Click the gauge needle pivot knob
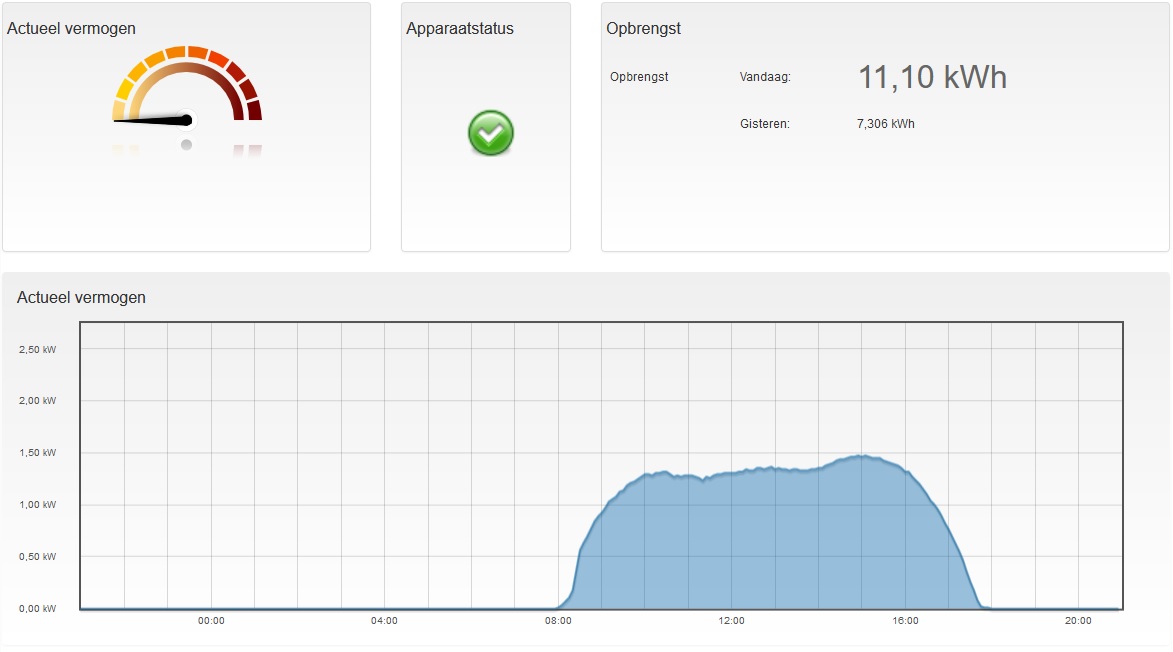Viewport: 1173px width, 652px height. coord(186,120)
